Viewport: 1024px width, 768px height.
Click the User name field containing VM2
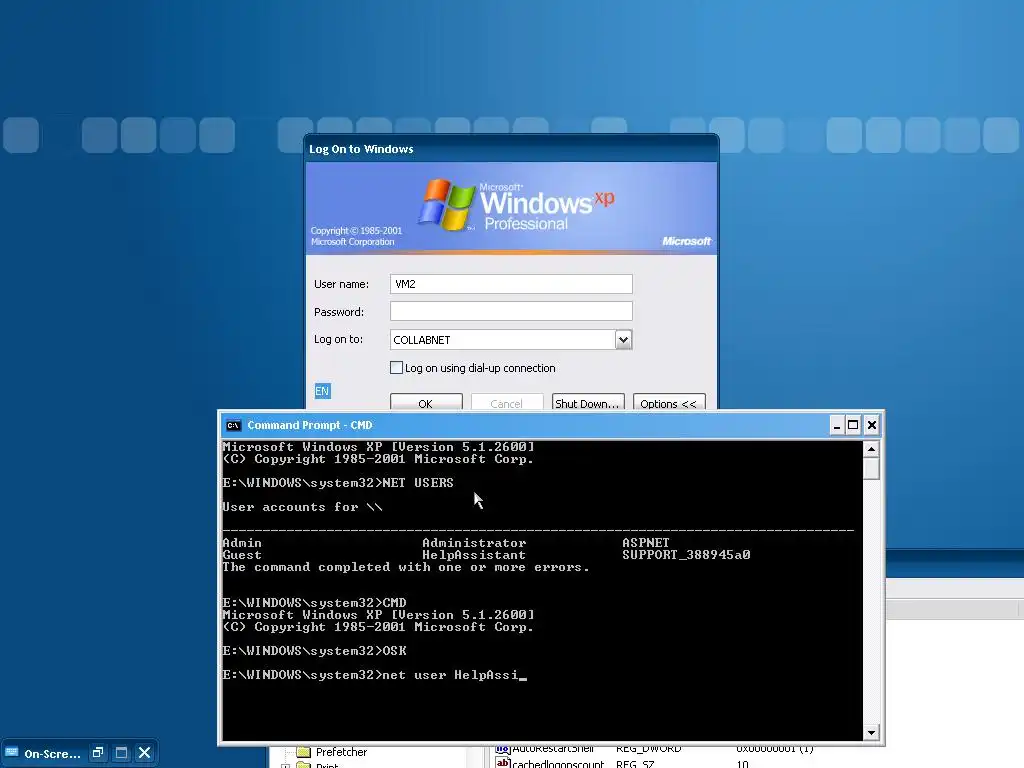click(511, 284)
